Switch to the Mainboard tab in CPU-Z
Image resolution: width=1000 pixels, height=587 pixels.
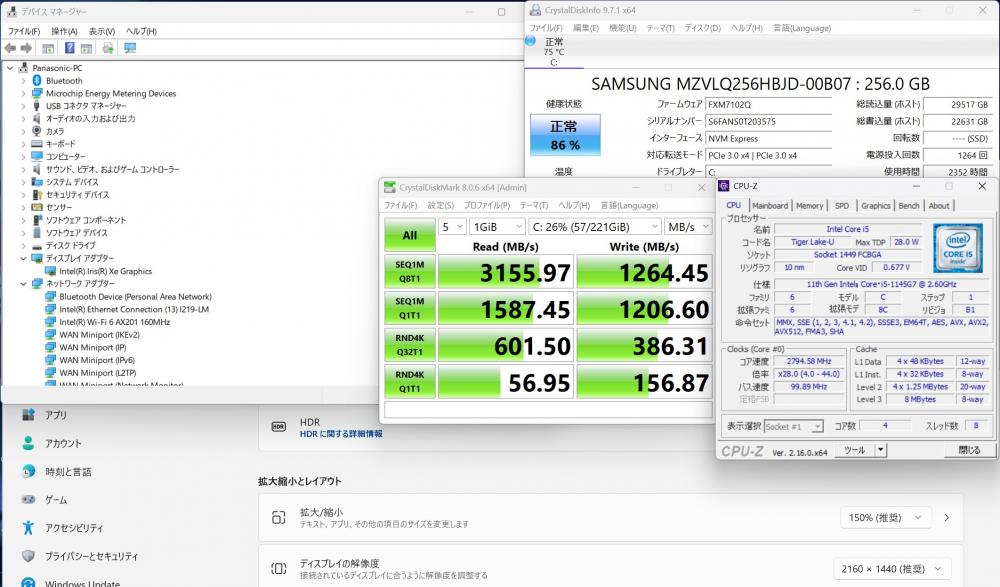coord(769,206)
